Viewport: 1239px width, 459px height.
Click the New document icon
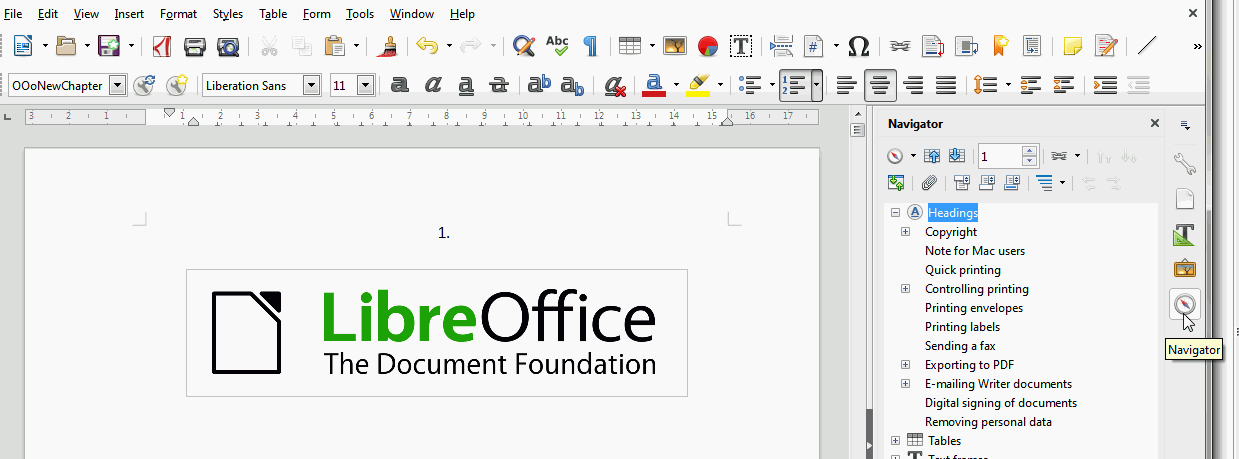click(23, 46)
